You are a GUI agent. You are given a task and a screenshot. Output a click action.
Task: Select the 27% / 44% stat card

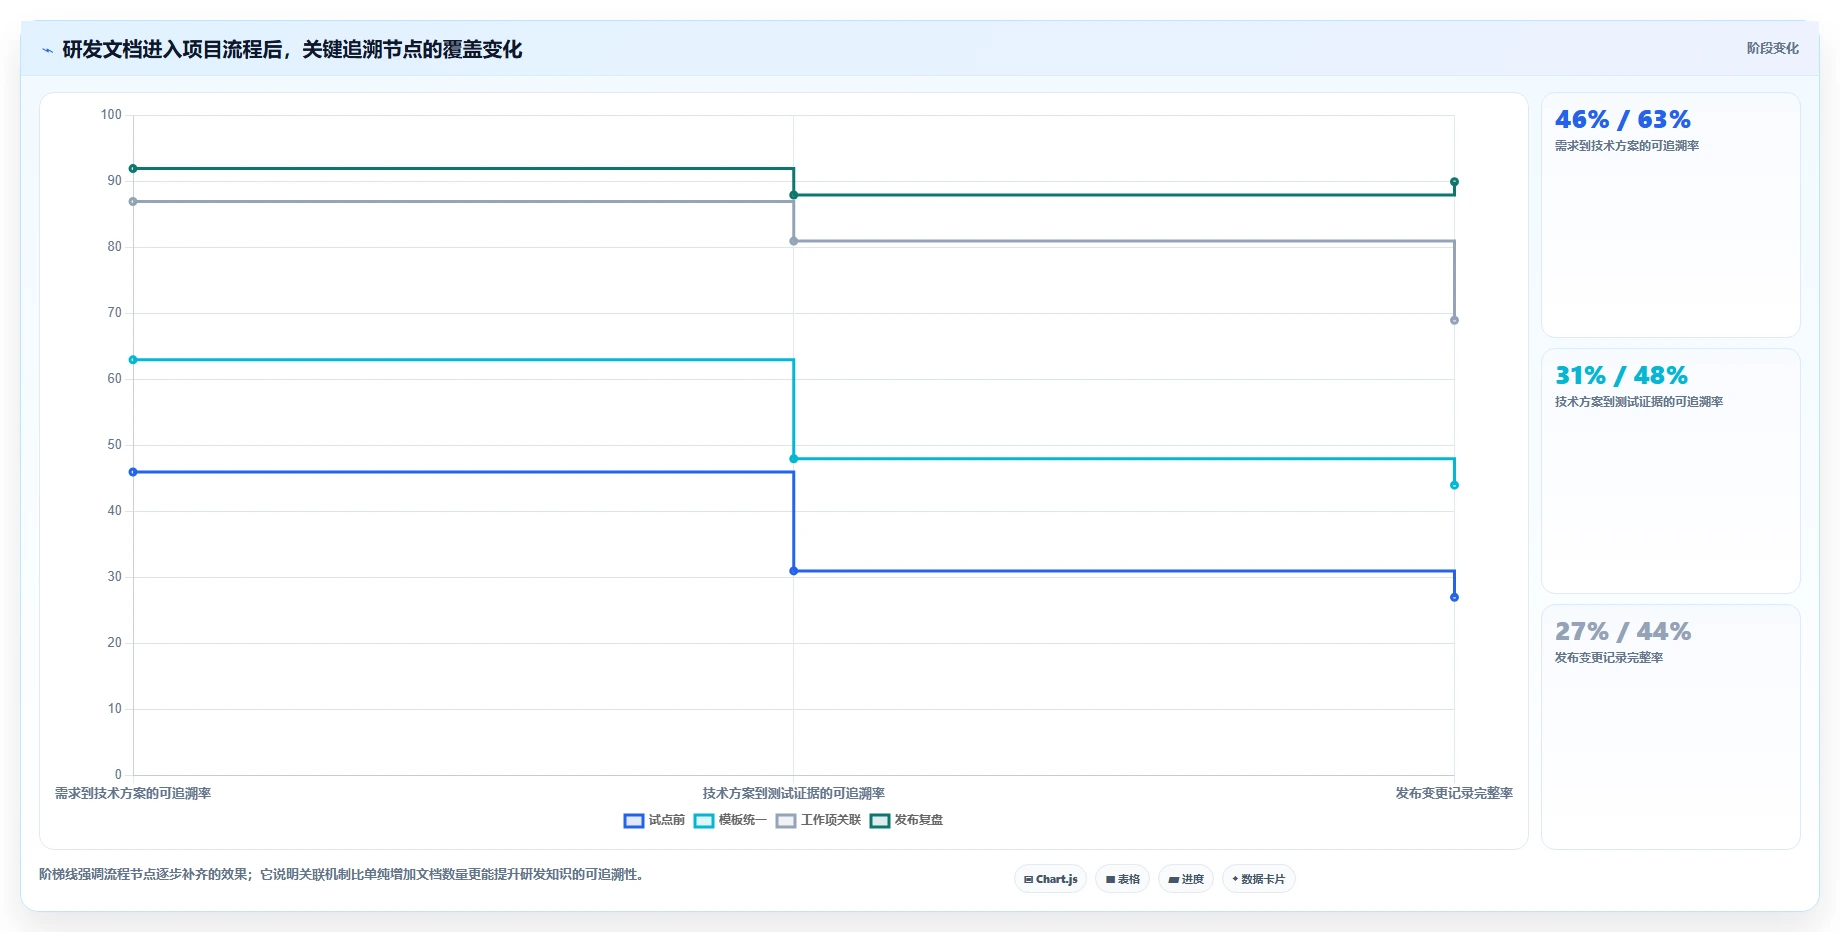coord(1670,727)
